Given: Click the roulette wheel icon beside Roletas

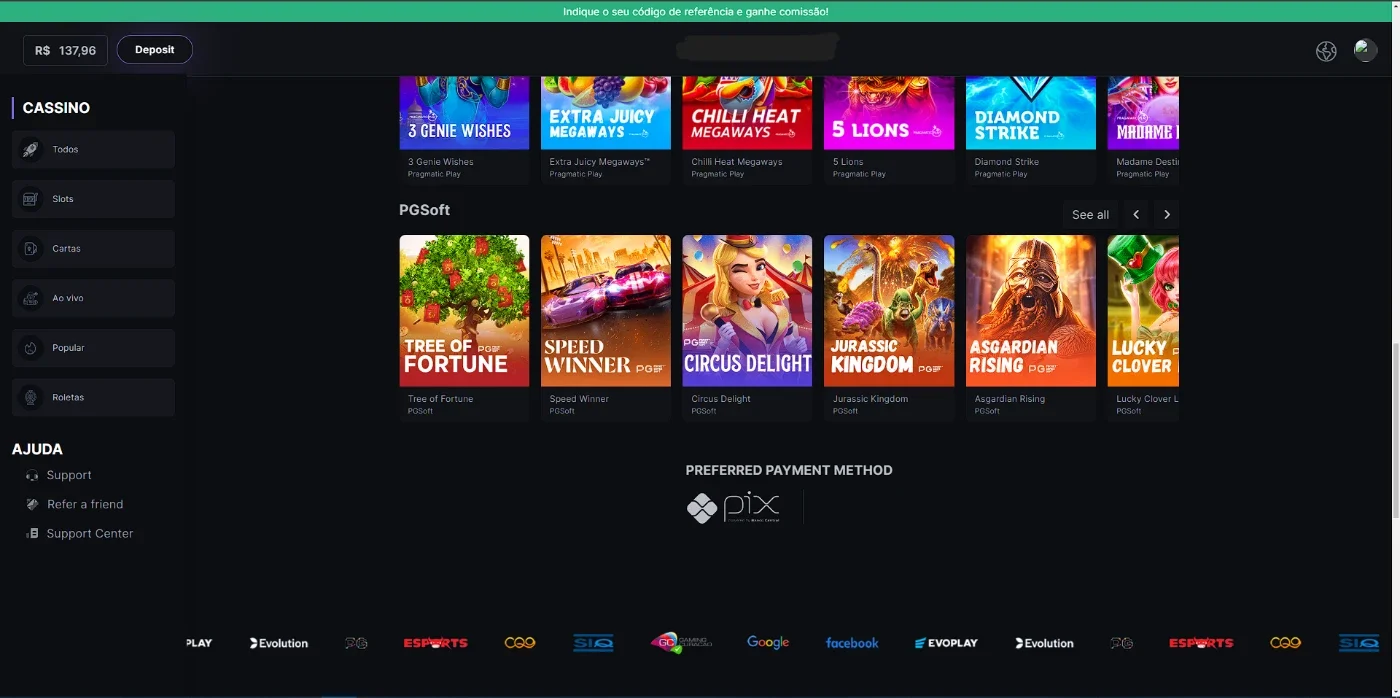Looking at the screenshot, I should click(31, 397).
